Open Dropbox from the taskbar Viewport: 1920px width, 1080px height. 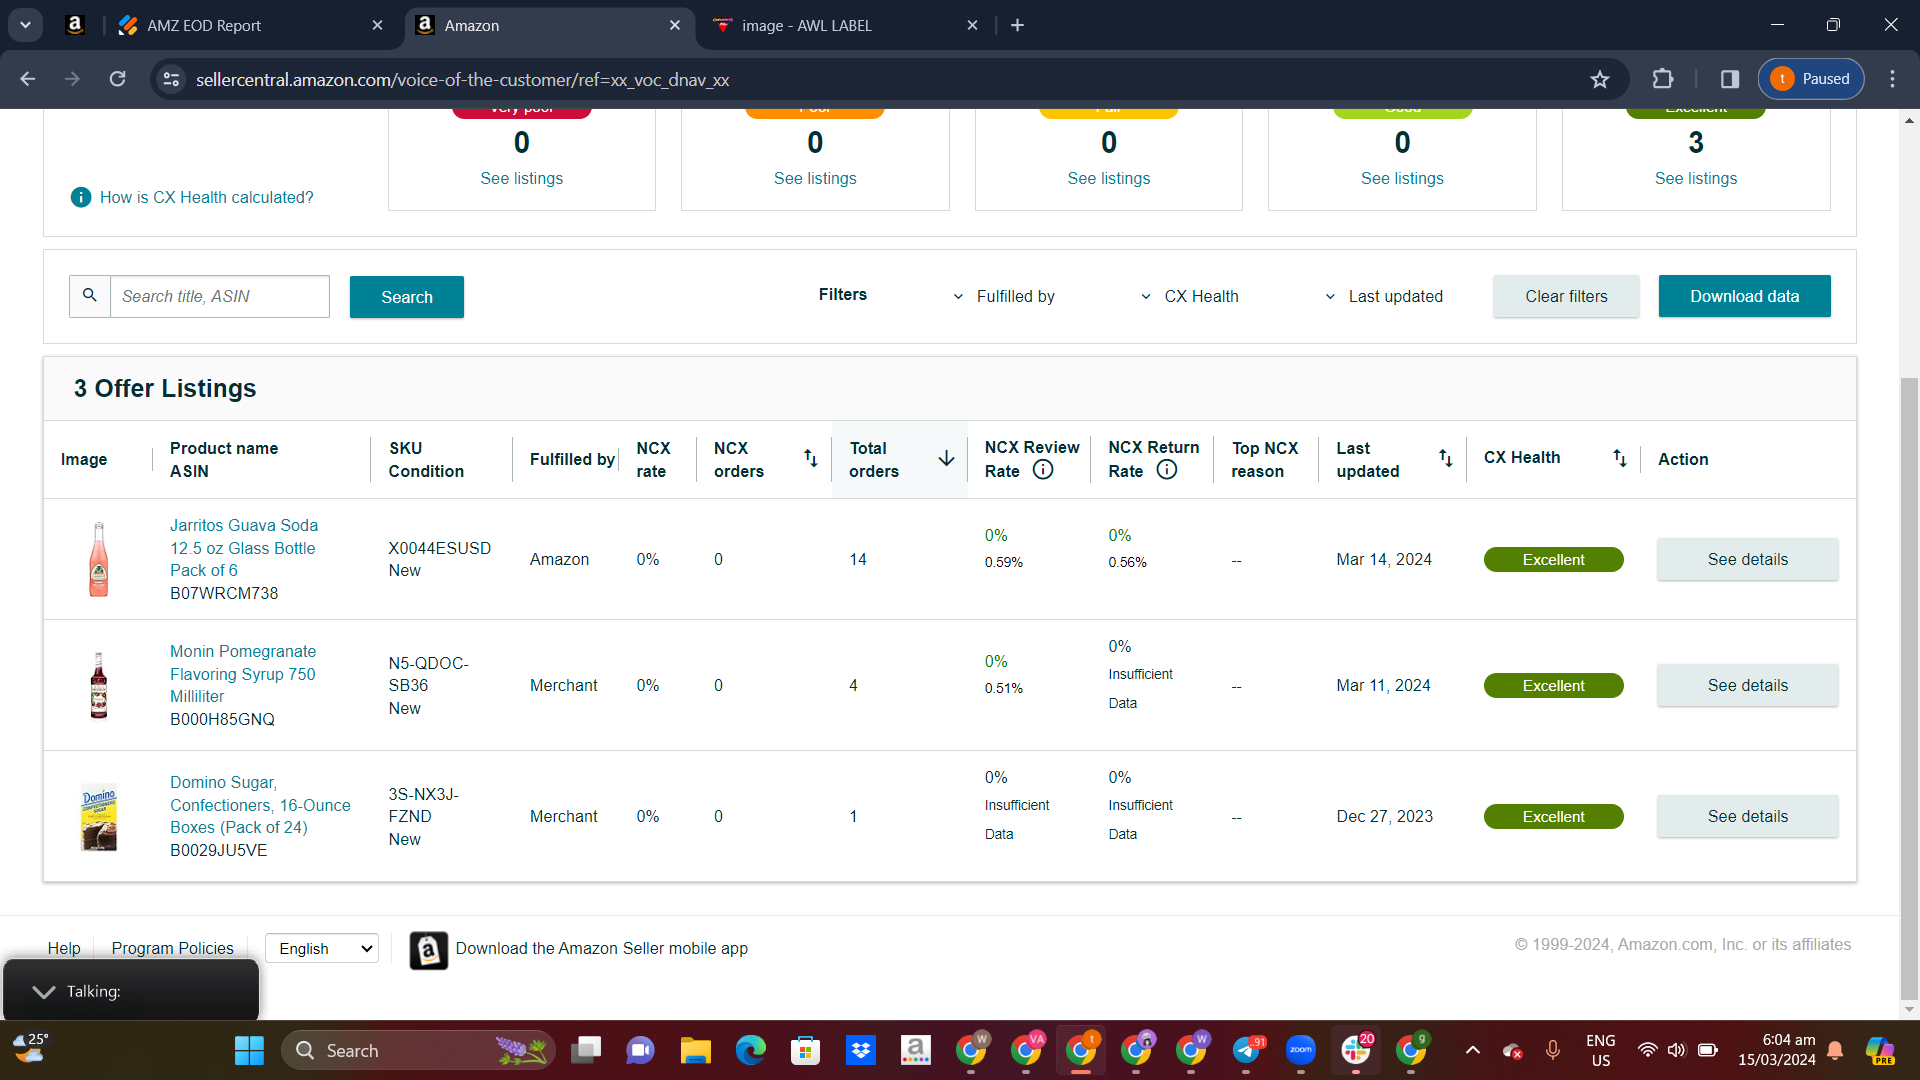point(860,1051)
